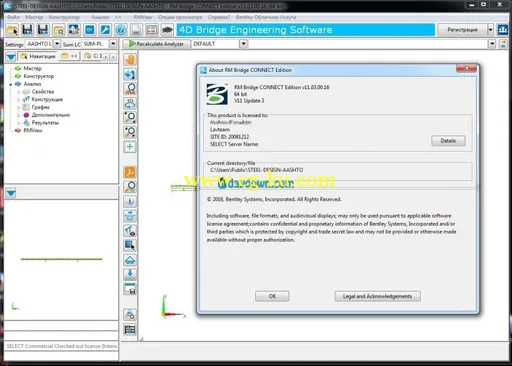Screen dimensions: 512x366
Task: Close the About RM Bridge dialog
Action: (x=466, y=68)
